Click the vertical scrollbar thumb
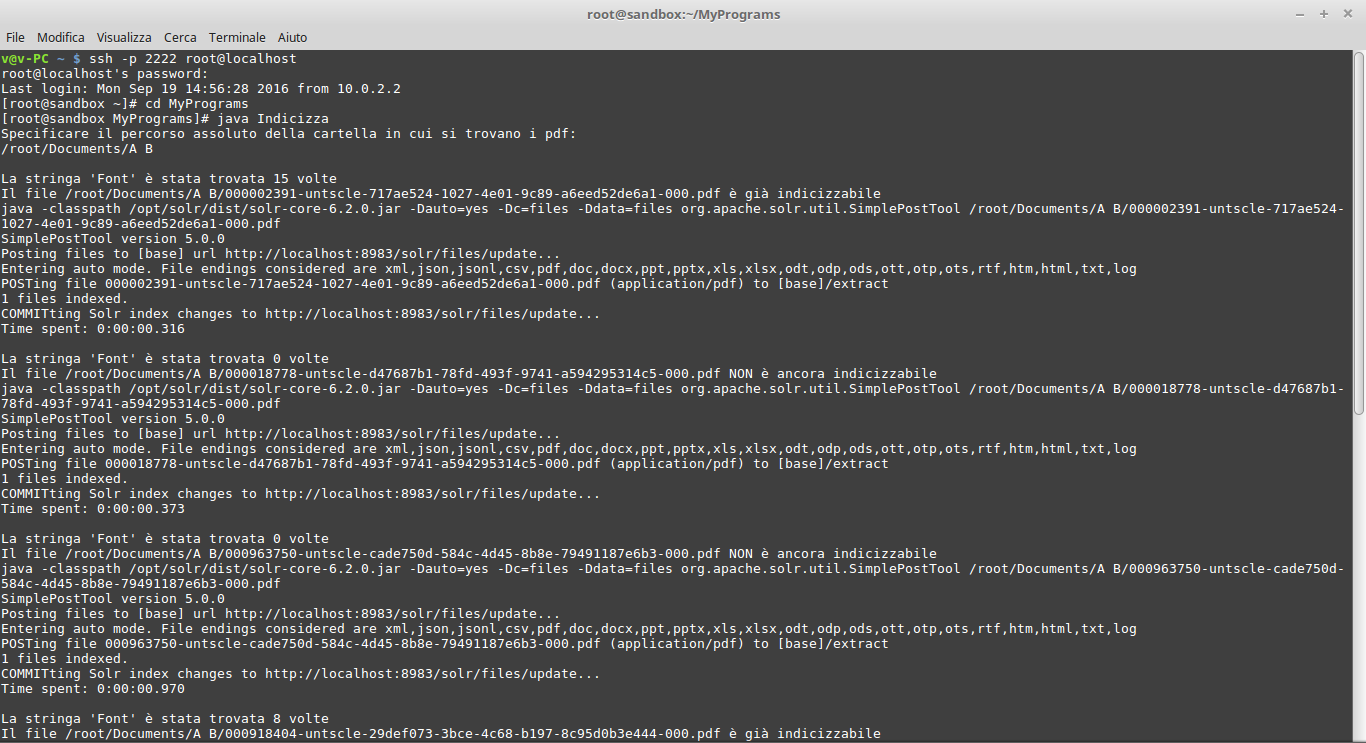Viewport: 1366px width, 743px height. [x=1359, y=234]
